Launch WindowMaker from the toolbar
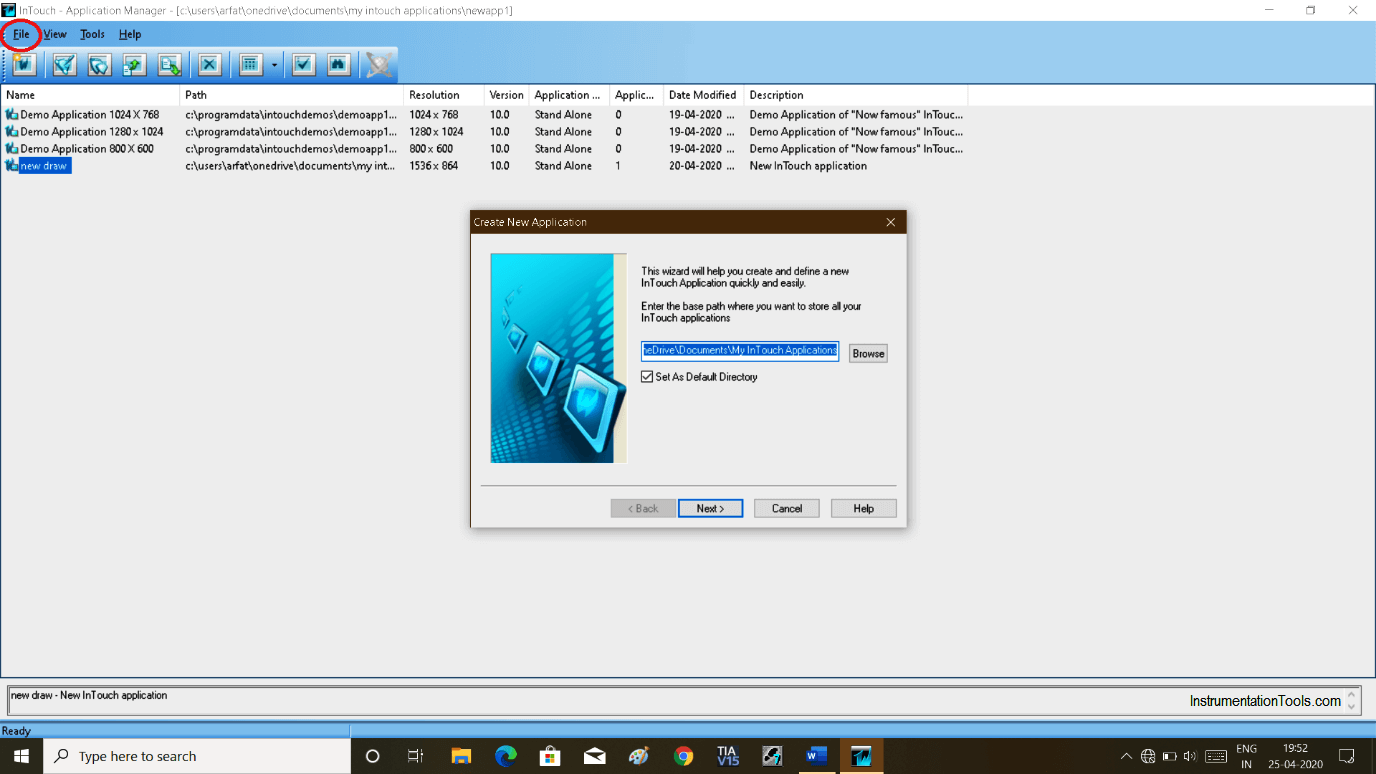 (x=65, y=65)
